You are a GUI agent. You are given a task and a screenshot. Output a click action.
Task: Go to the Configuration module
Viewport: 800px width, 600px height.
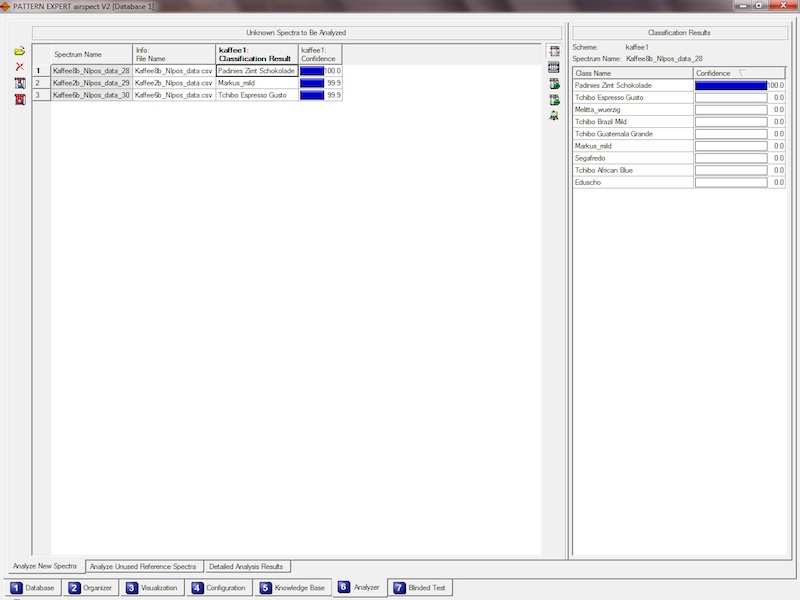coord(220,588)
